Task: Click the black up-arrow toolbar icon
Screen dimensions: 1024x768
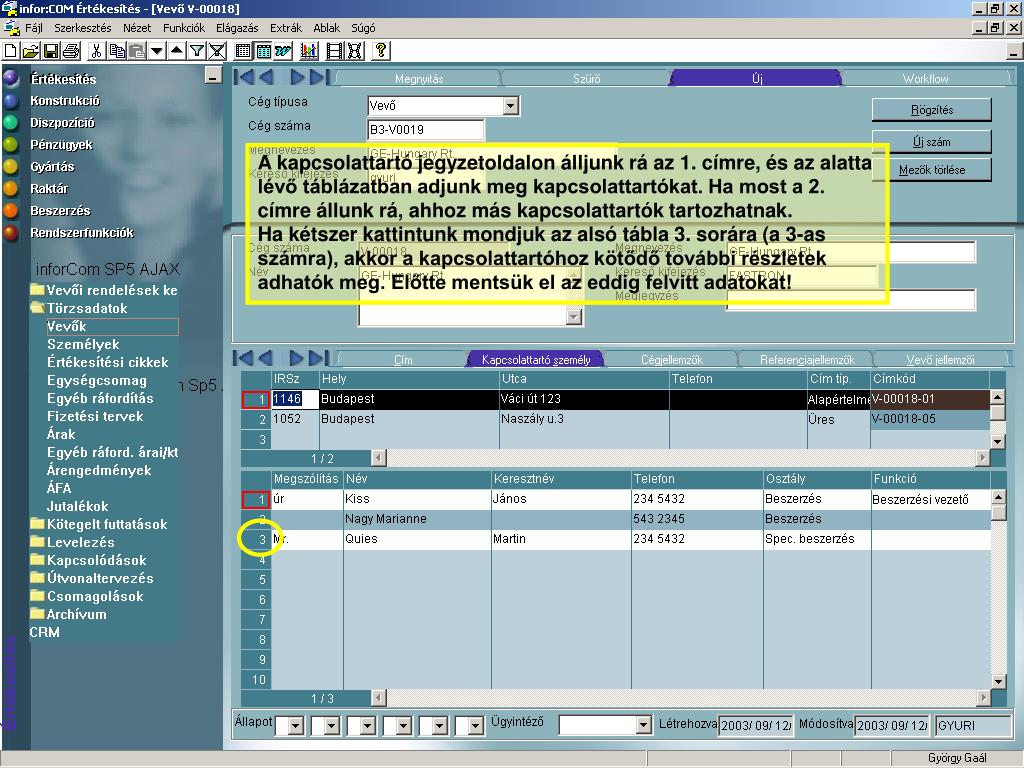Action: point(176,51)
